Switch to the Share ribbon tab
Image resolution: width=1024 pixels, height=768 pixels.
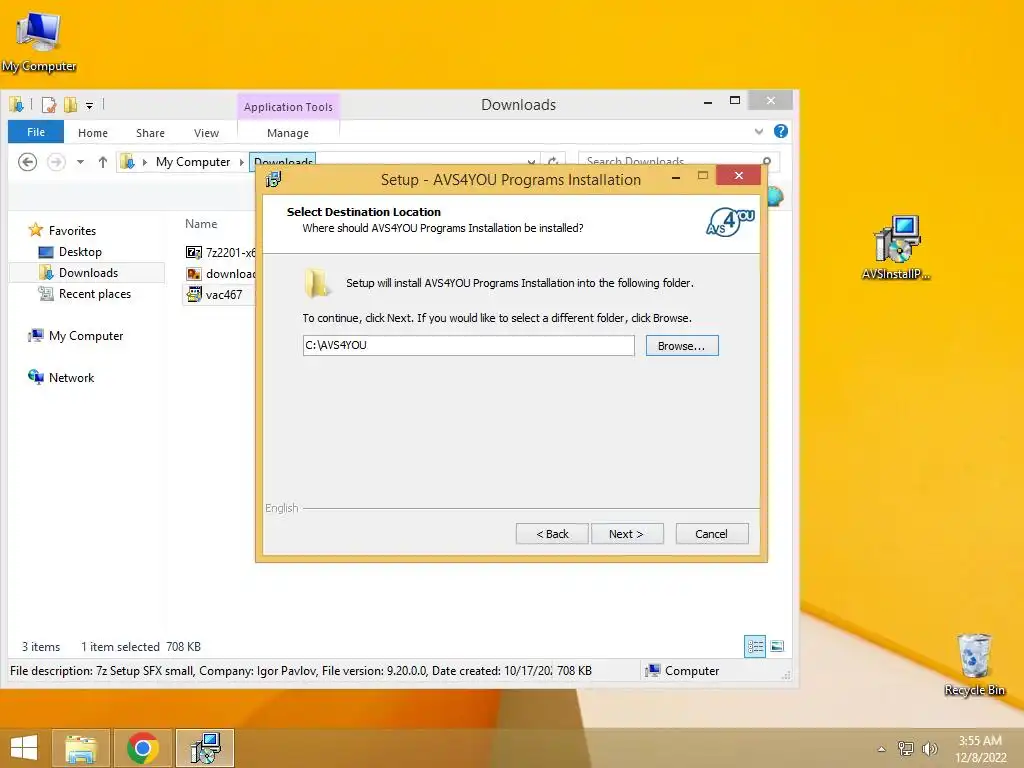pos(150,133)
